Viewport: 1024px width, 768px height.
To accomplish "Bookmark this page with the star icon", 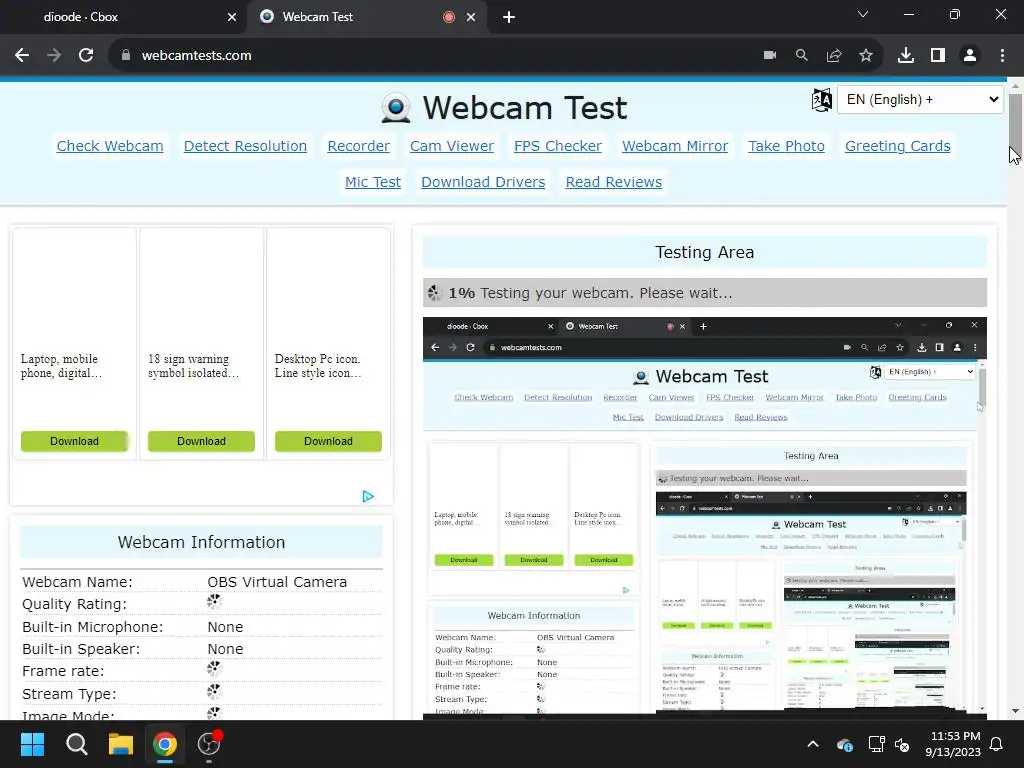I will [866, 56].
